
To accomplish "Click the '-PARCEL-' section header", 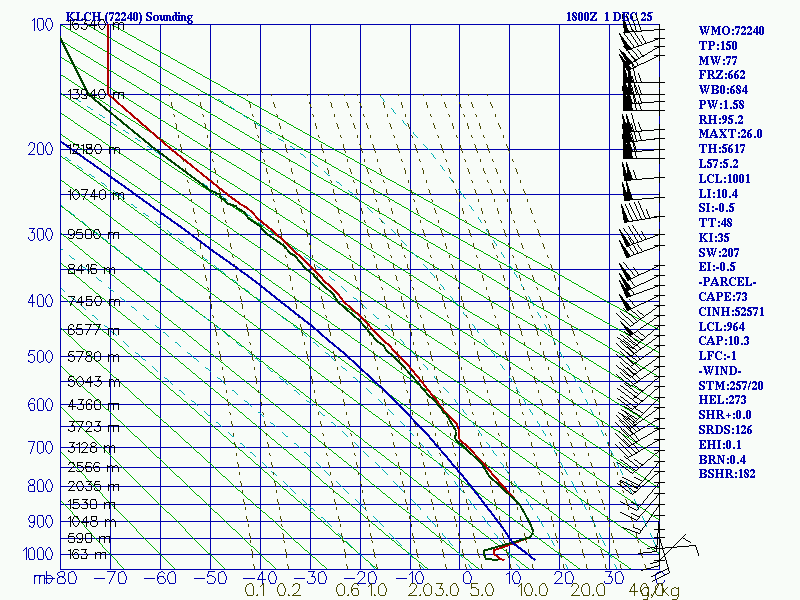I will pyautogui.click(x=727, y=282).
